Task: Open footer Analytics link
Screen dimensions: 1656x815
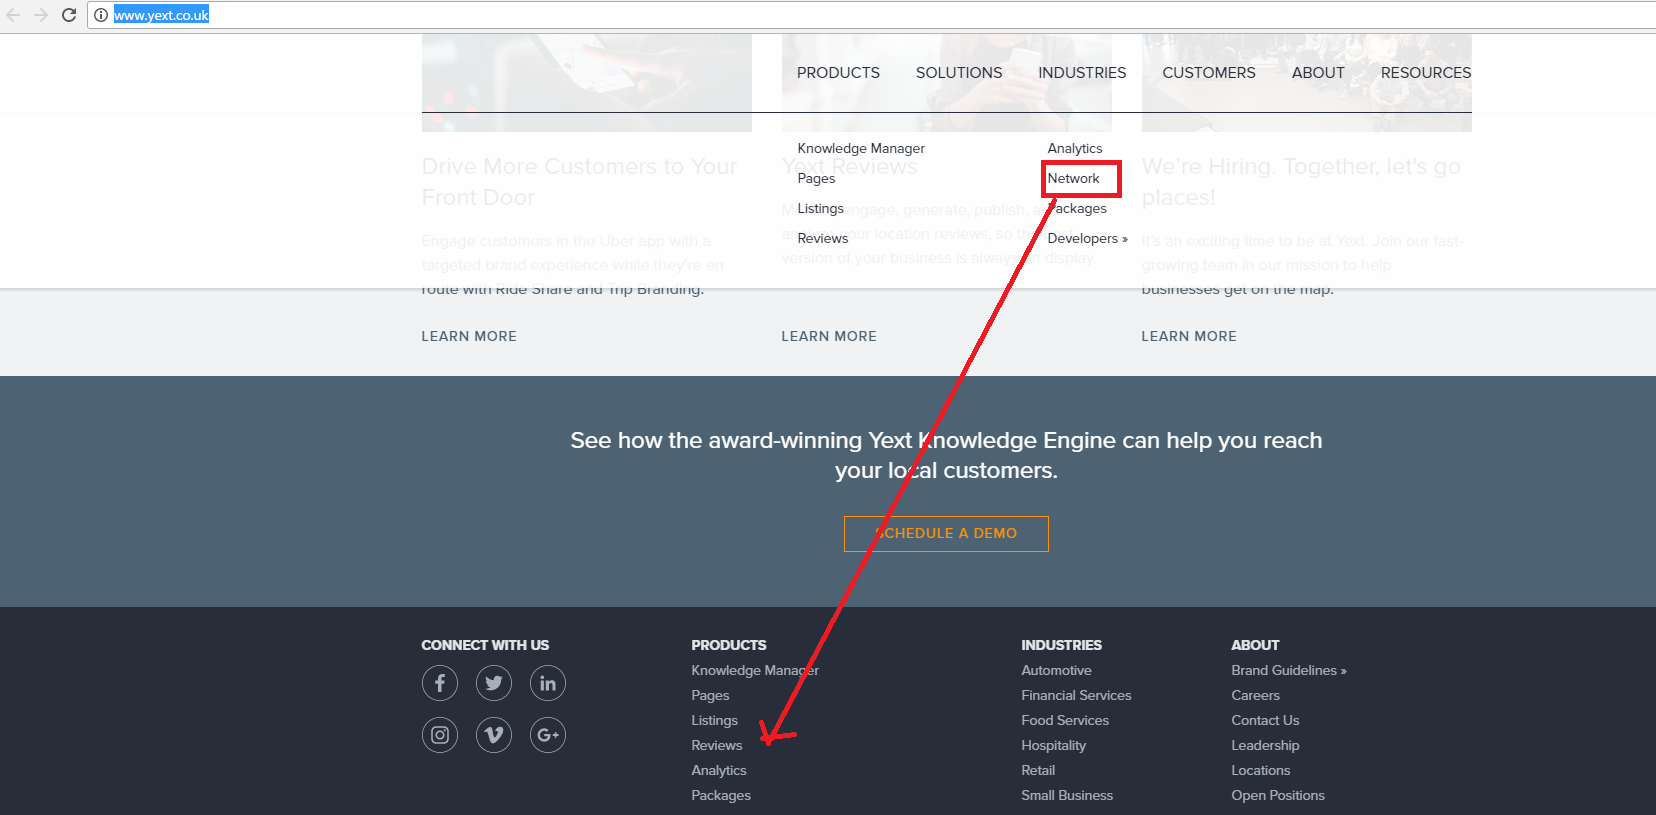Action: click(719, 770)
